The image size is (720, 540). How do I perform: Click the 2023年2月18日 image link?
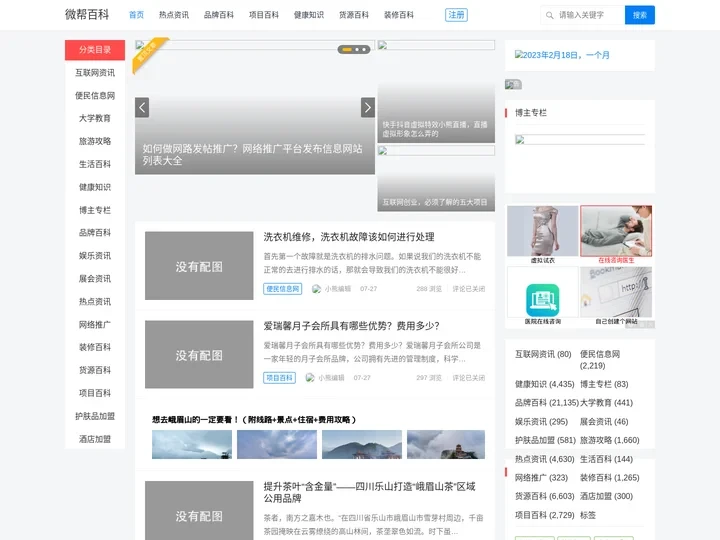562,55
